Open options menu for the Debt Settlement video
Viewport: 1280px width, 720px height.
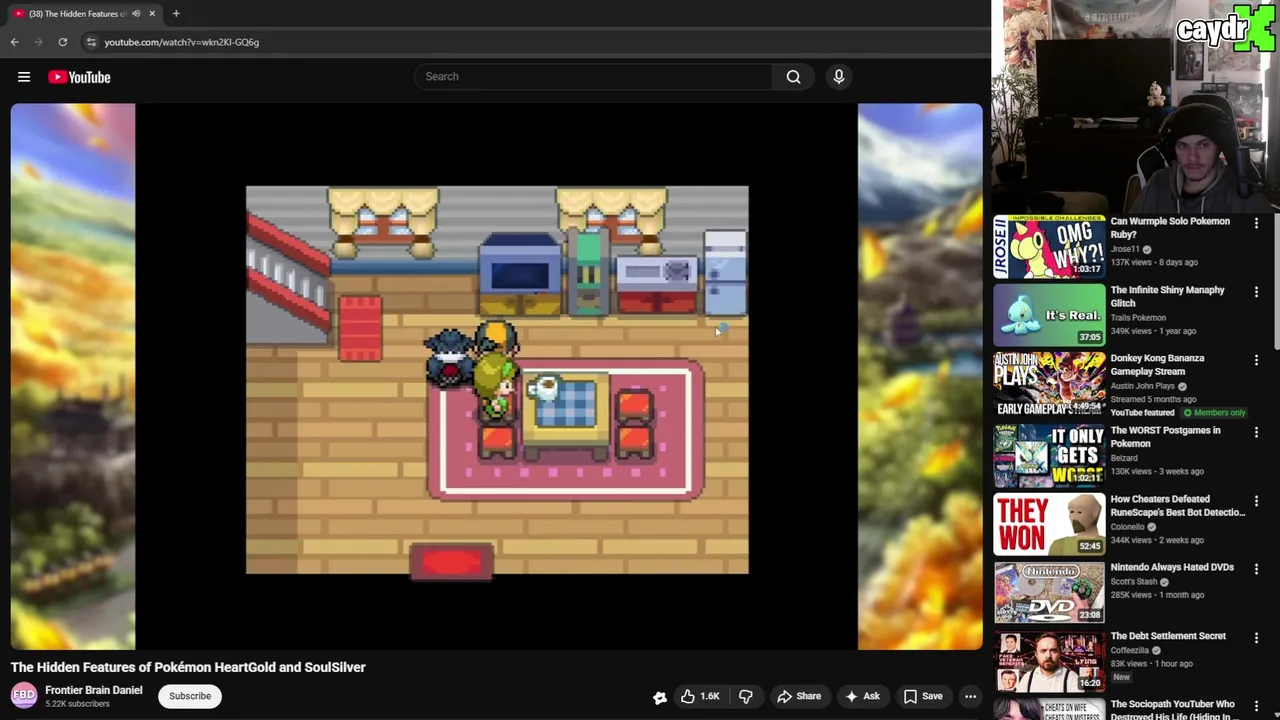coord(1256,638)
